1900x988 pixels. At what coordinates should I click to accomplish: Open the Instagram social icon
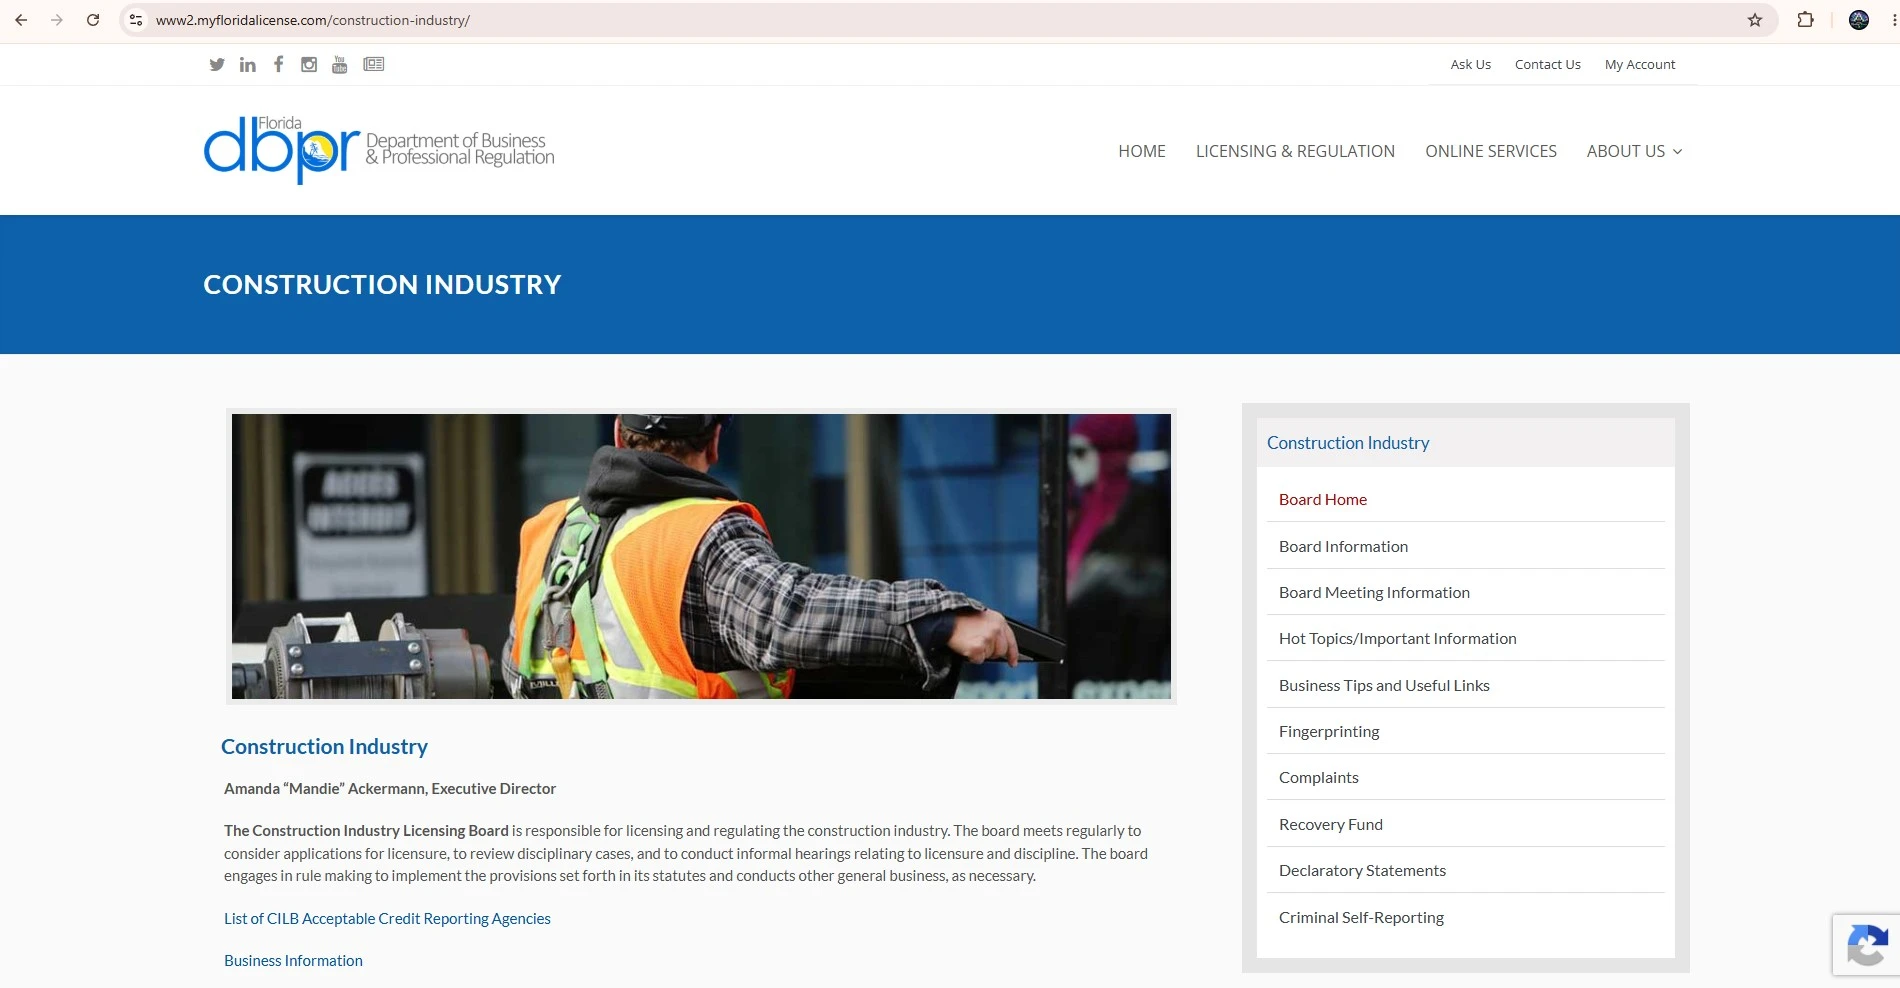(309, 64)
